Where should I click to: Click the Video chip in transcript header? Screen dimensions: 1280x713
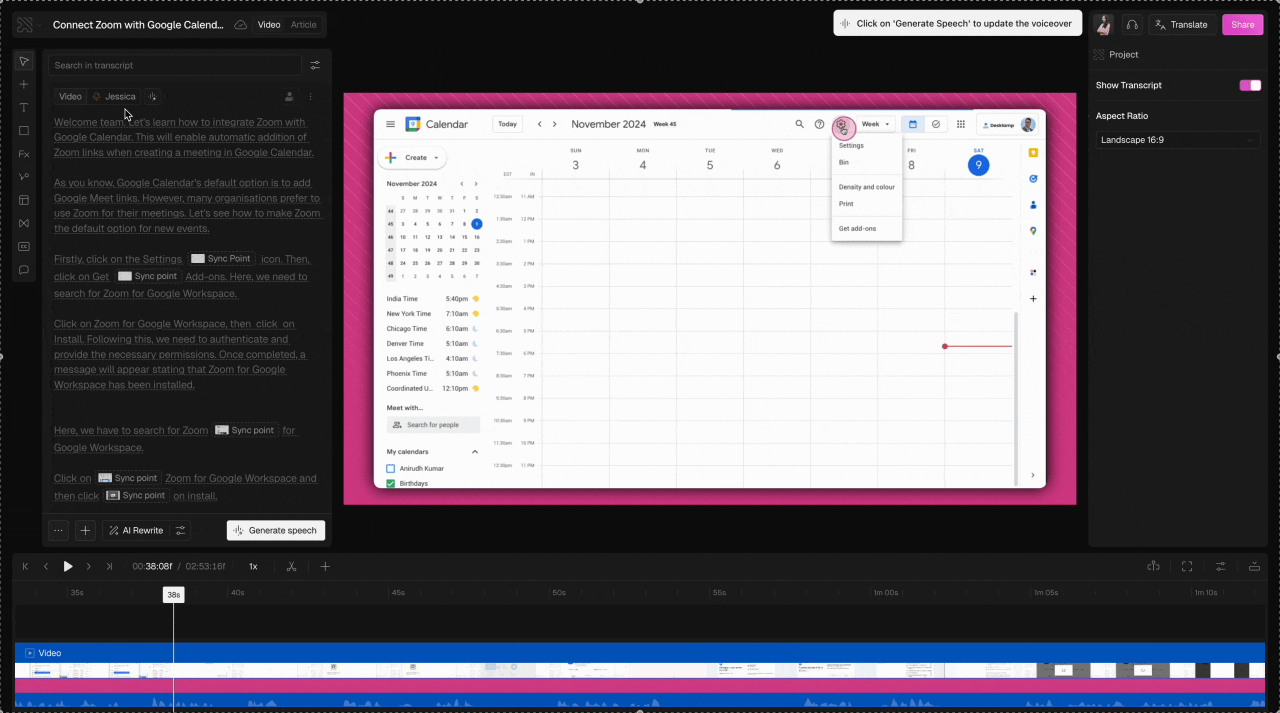point(70,97)
